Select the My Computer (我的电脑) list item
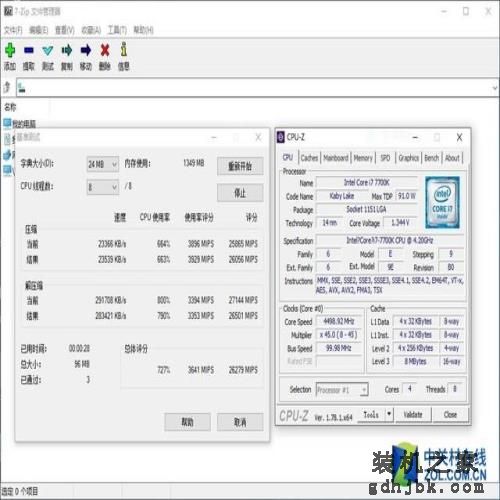Image resolution: width=500 pixels, height=500 pixels. [20, 124]
